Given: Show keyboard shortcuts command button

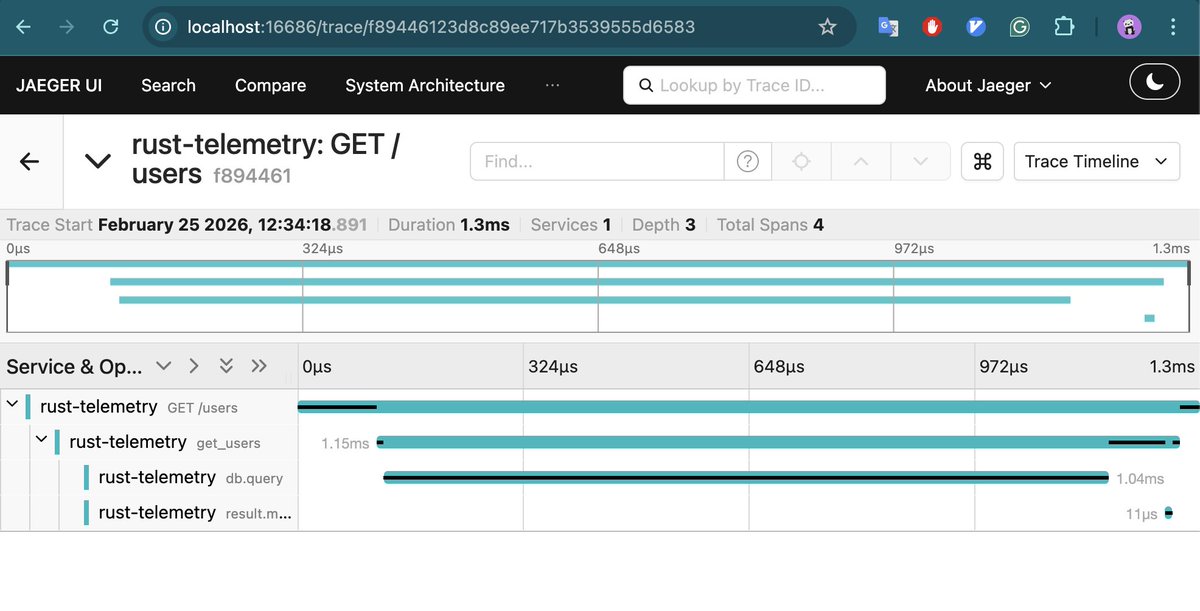Looking at the screenshot, I should point(982,161).
